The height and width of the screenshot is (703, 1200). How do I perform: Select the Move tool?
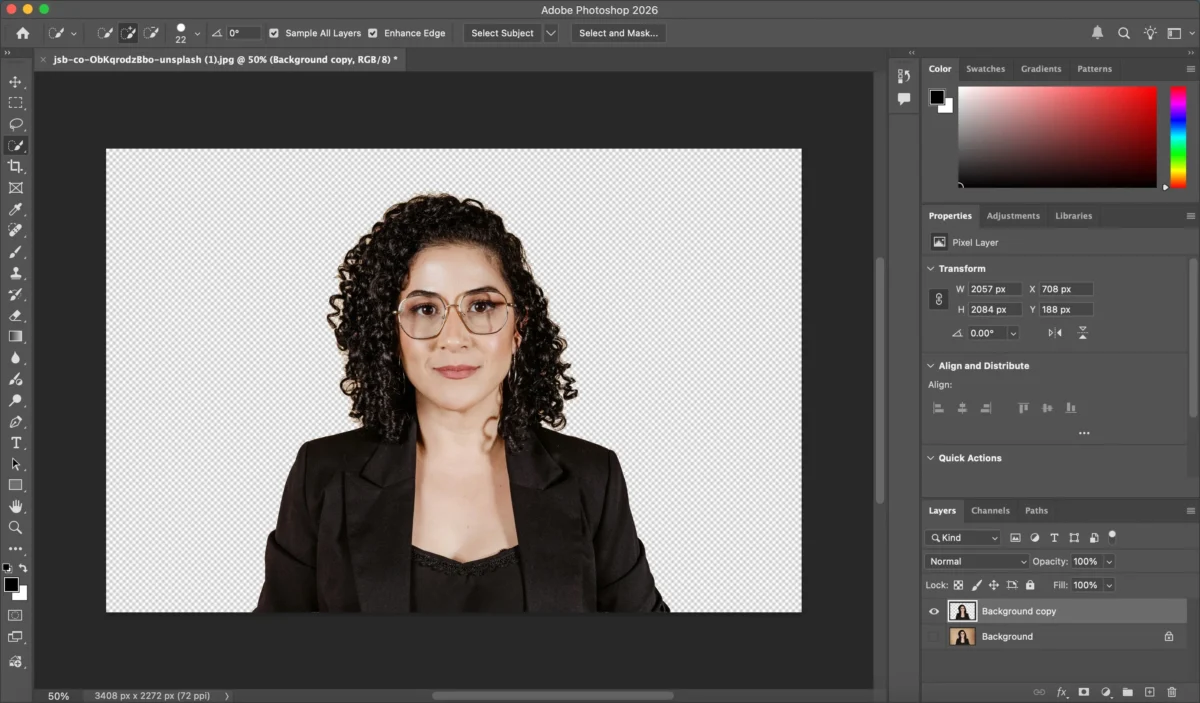[15, 82]
